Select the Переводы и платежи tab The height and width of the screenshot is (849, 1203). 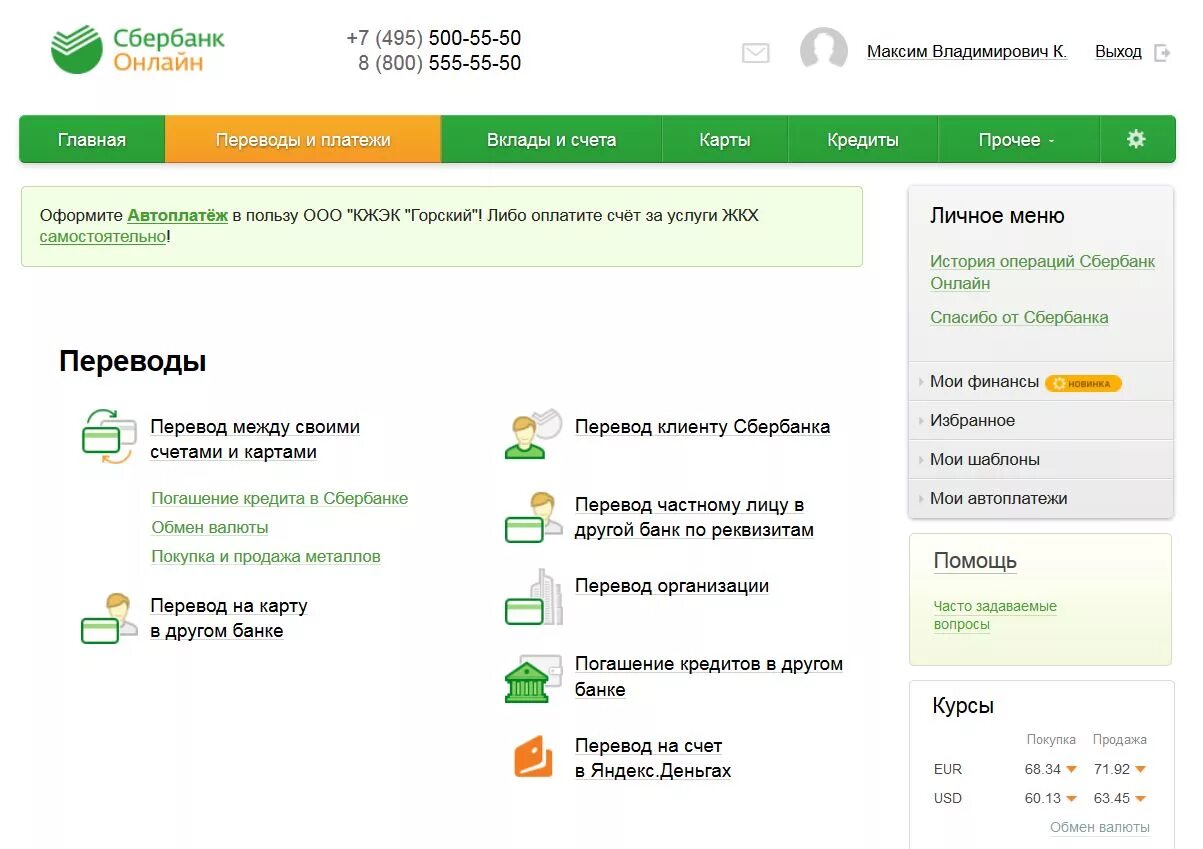click(303, 140)
